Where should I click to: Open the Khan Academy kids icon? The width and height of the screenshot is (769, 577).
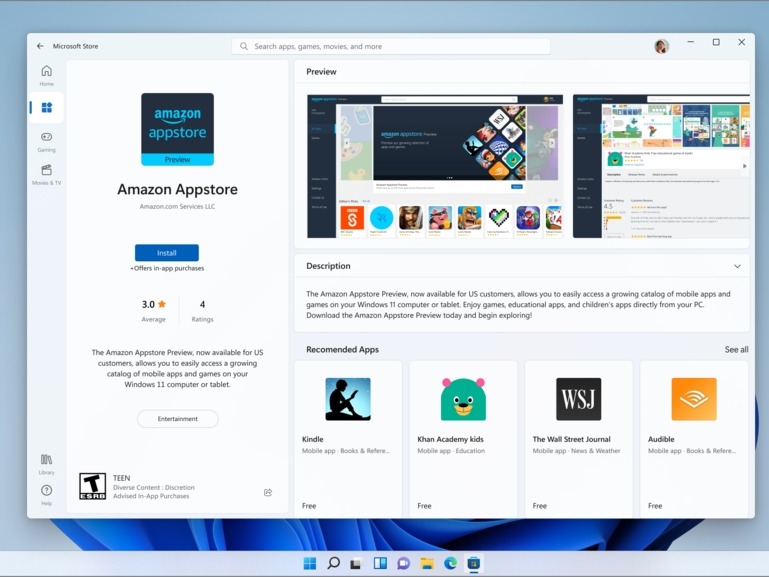(x=463, y=399)
